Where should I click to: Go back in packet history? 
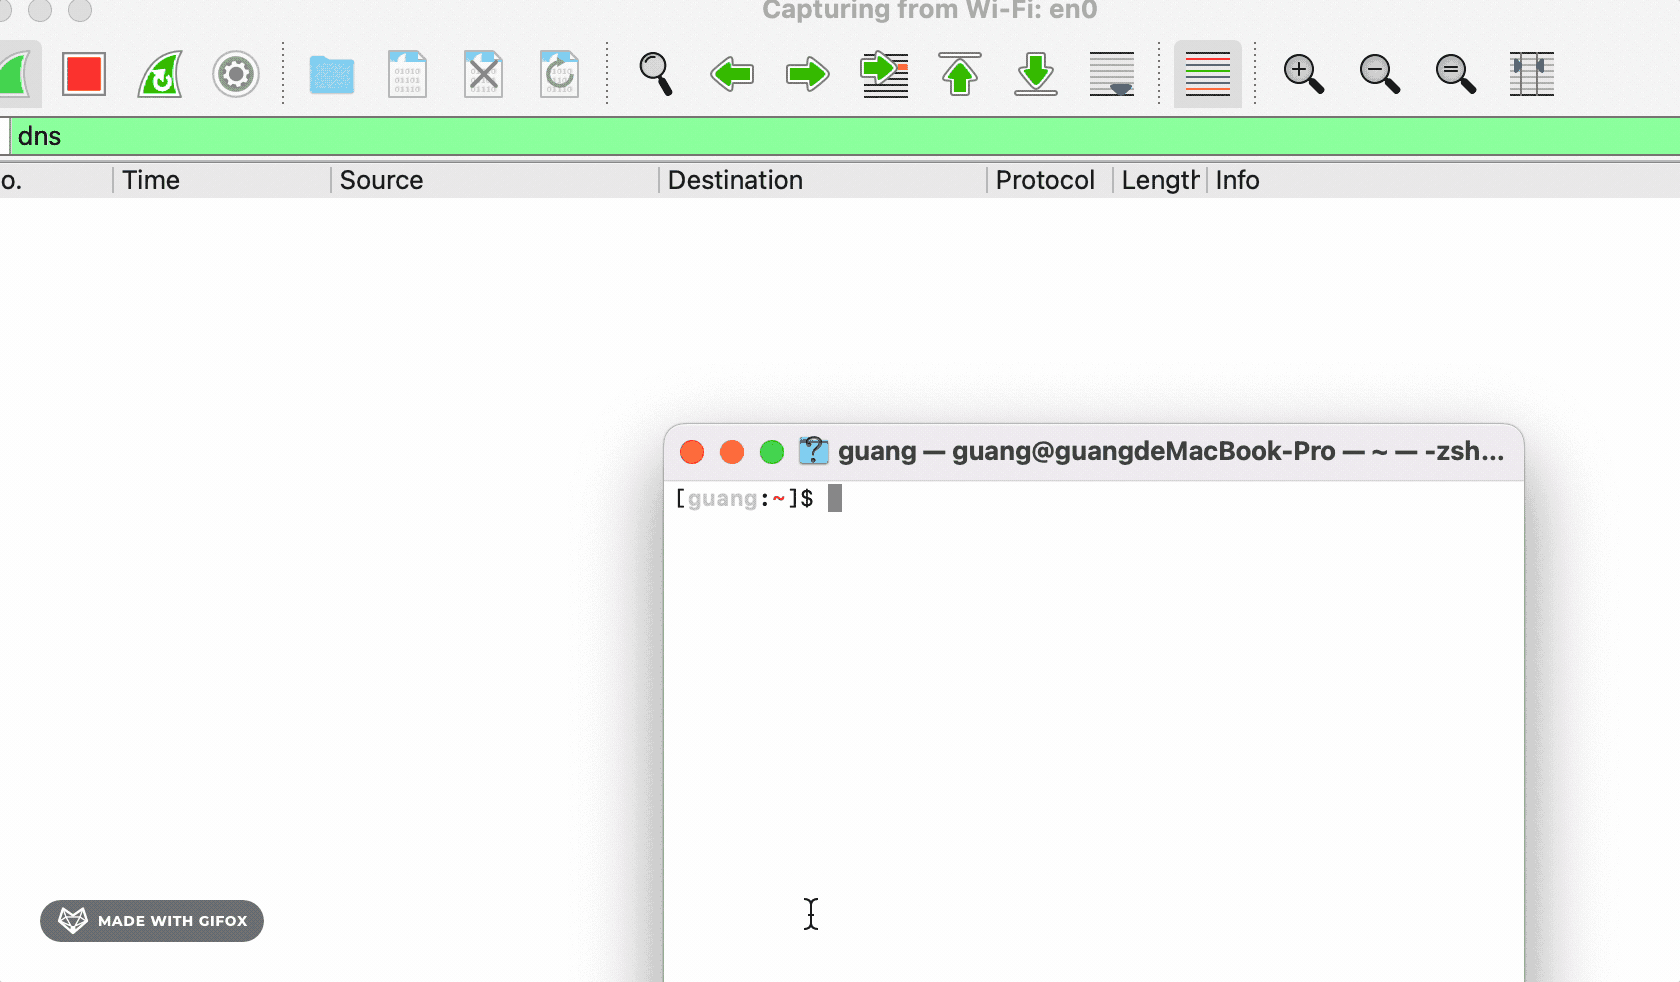[x=731, y=74]
